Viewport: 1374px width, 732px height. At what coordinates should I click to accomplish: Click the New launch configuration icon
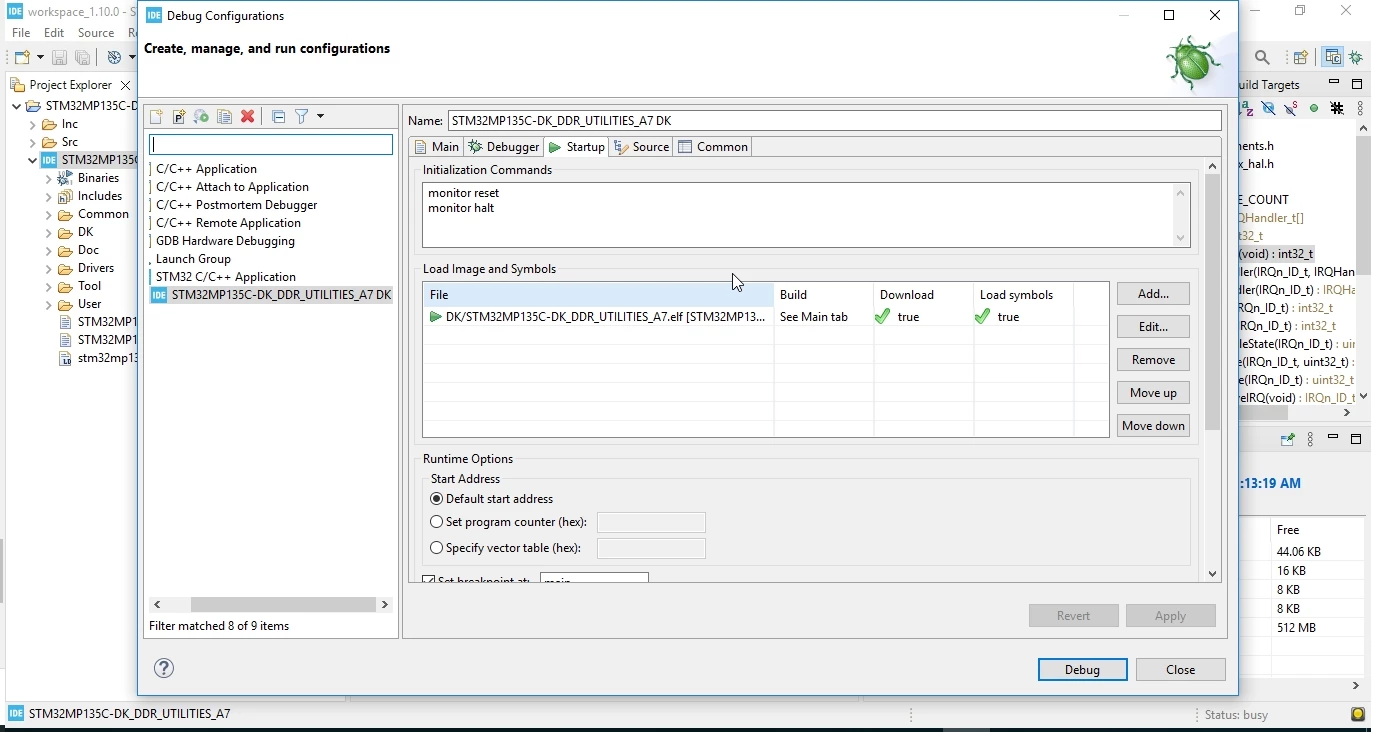(x=156, y=117)
